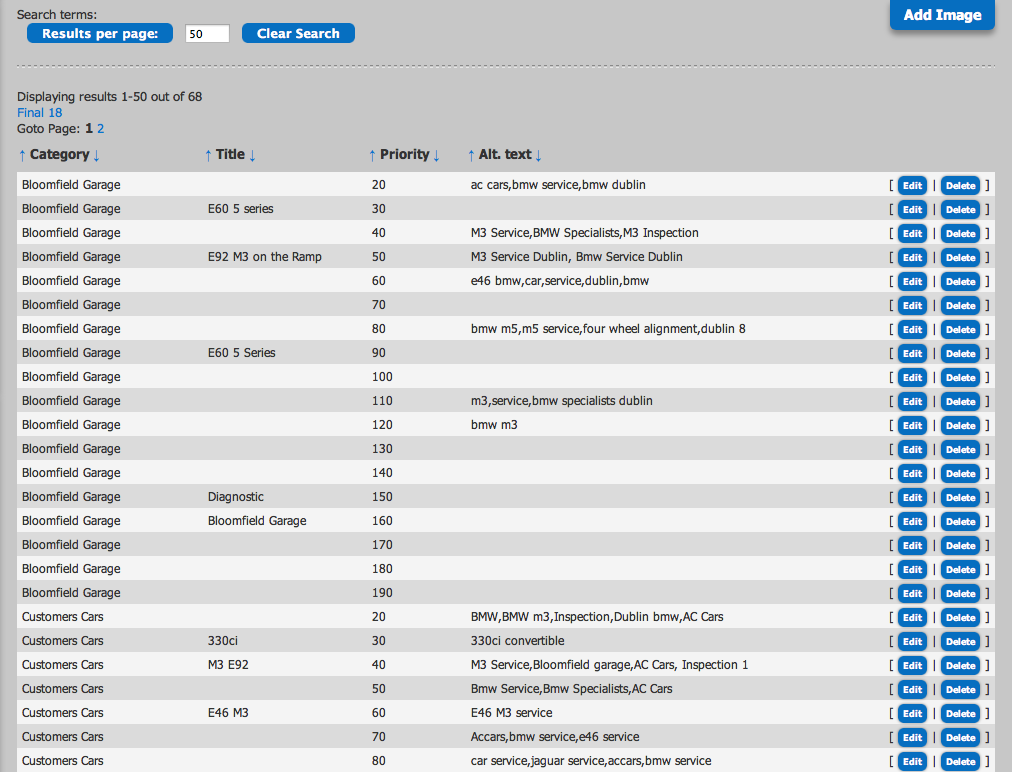Delete the Bloomfield Garage priority 140 row

960,473
